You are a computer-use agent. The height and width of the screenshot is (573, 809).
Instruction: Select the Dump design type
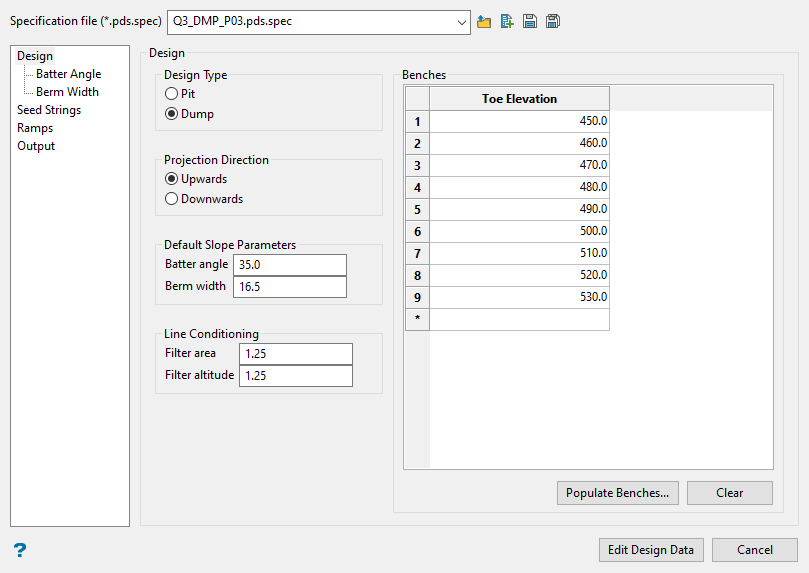pos(172,114)
